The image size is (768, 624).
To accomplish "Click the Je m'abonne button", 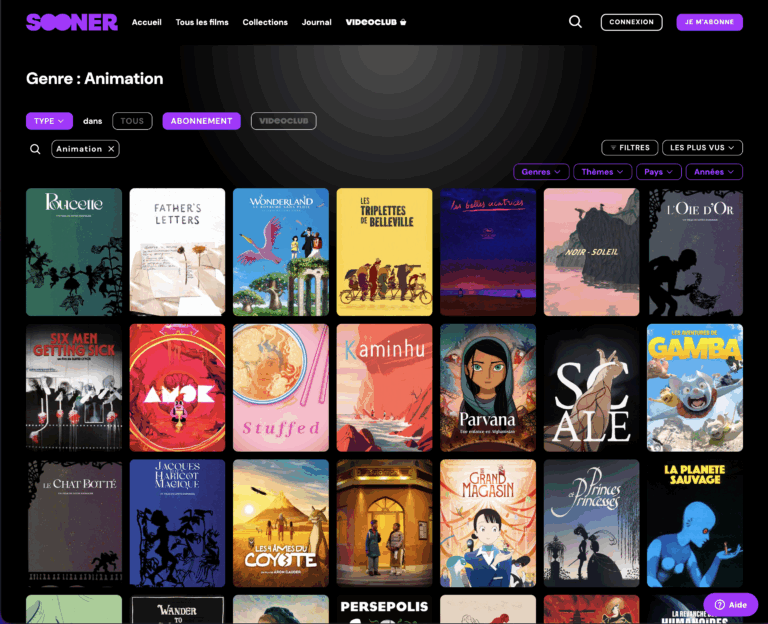I will 709,22.
